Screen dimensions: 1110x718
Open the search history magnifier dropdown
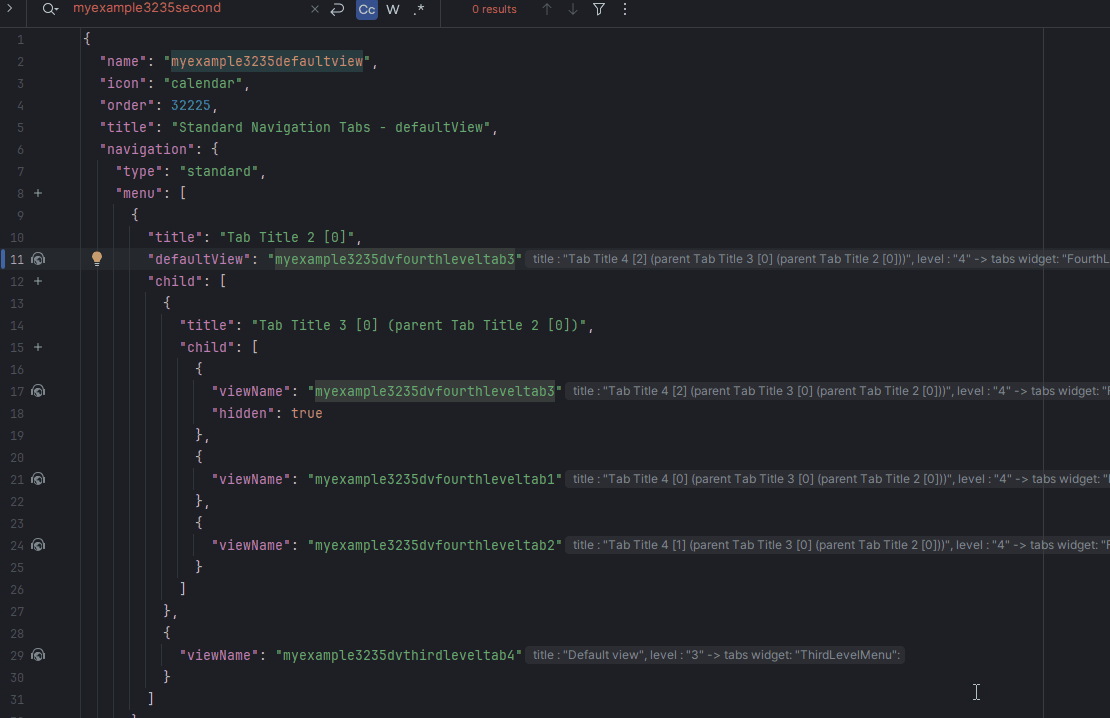click(x=50, y=9)
